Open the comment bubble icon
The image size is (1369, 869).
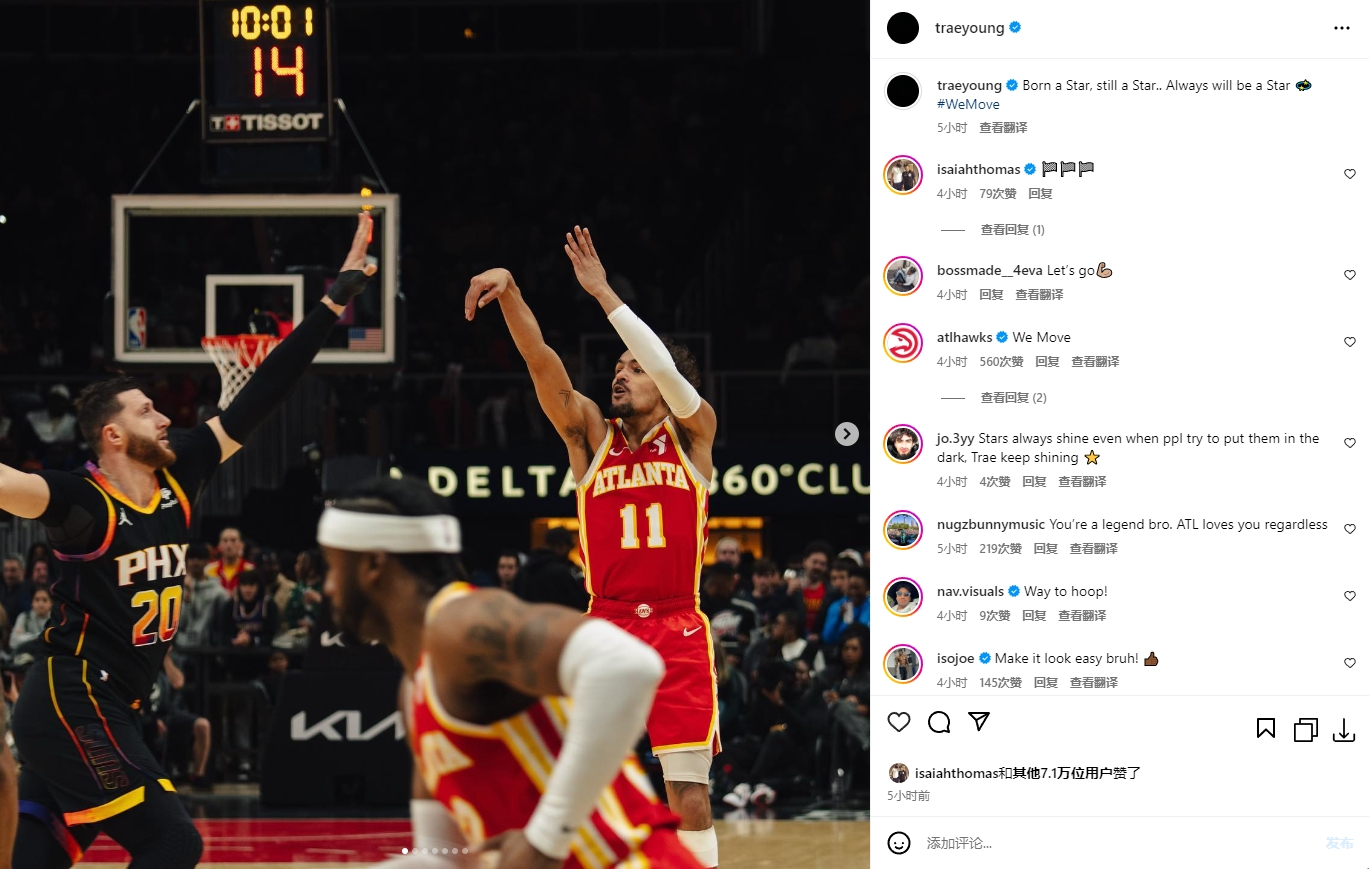click(939, 722)
